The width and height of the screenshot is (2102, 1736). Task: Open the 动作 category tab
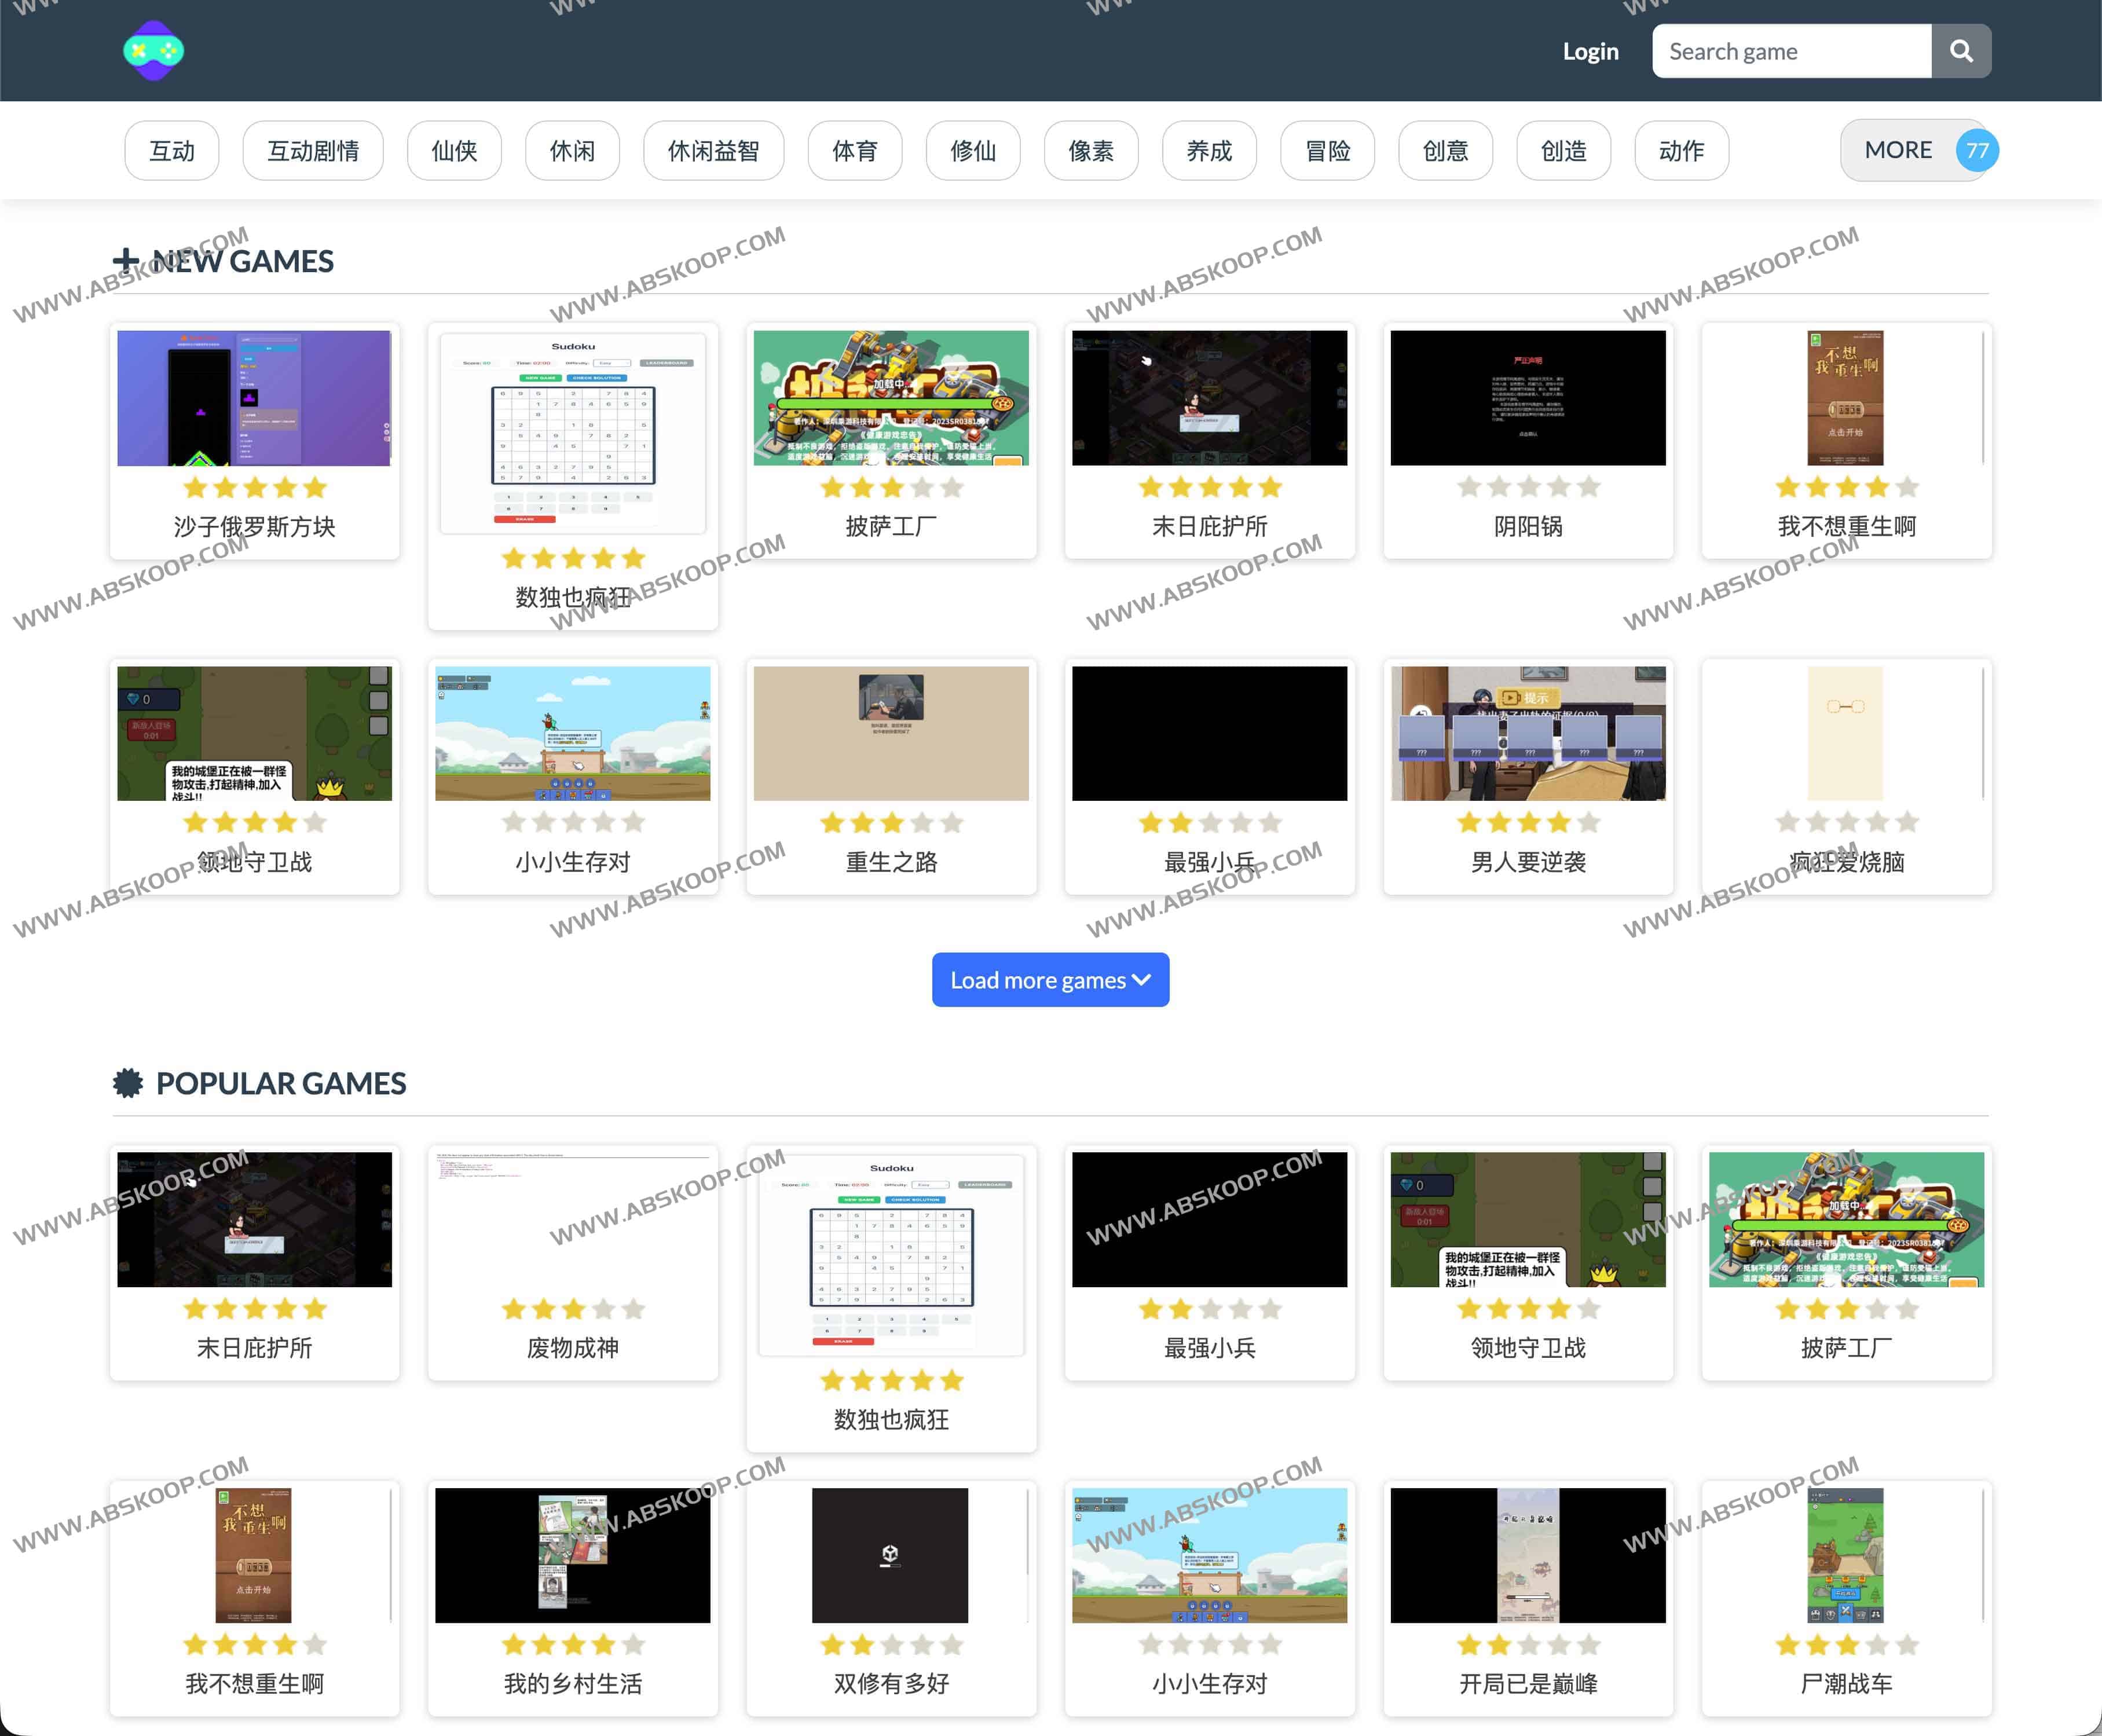(x=1681, y=150)
